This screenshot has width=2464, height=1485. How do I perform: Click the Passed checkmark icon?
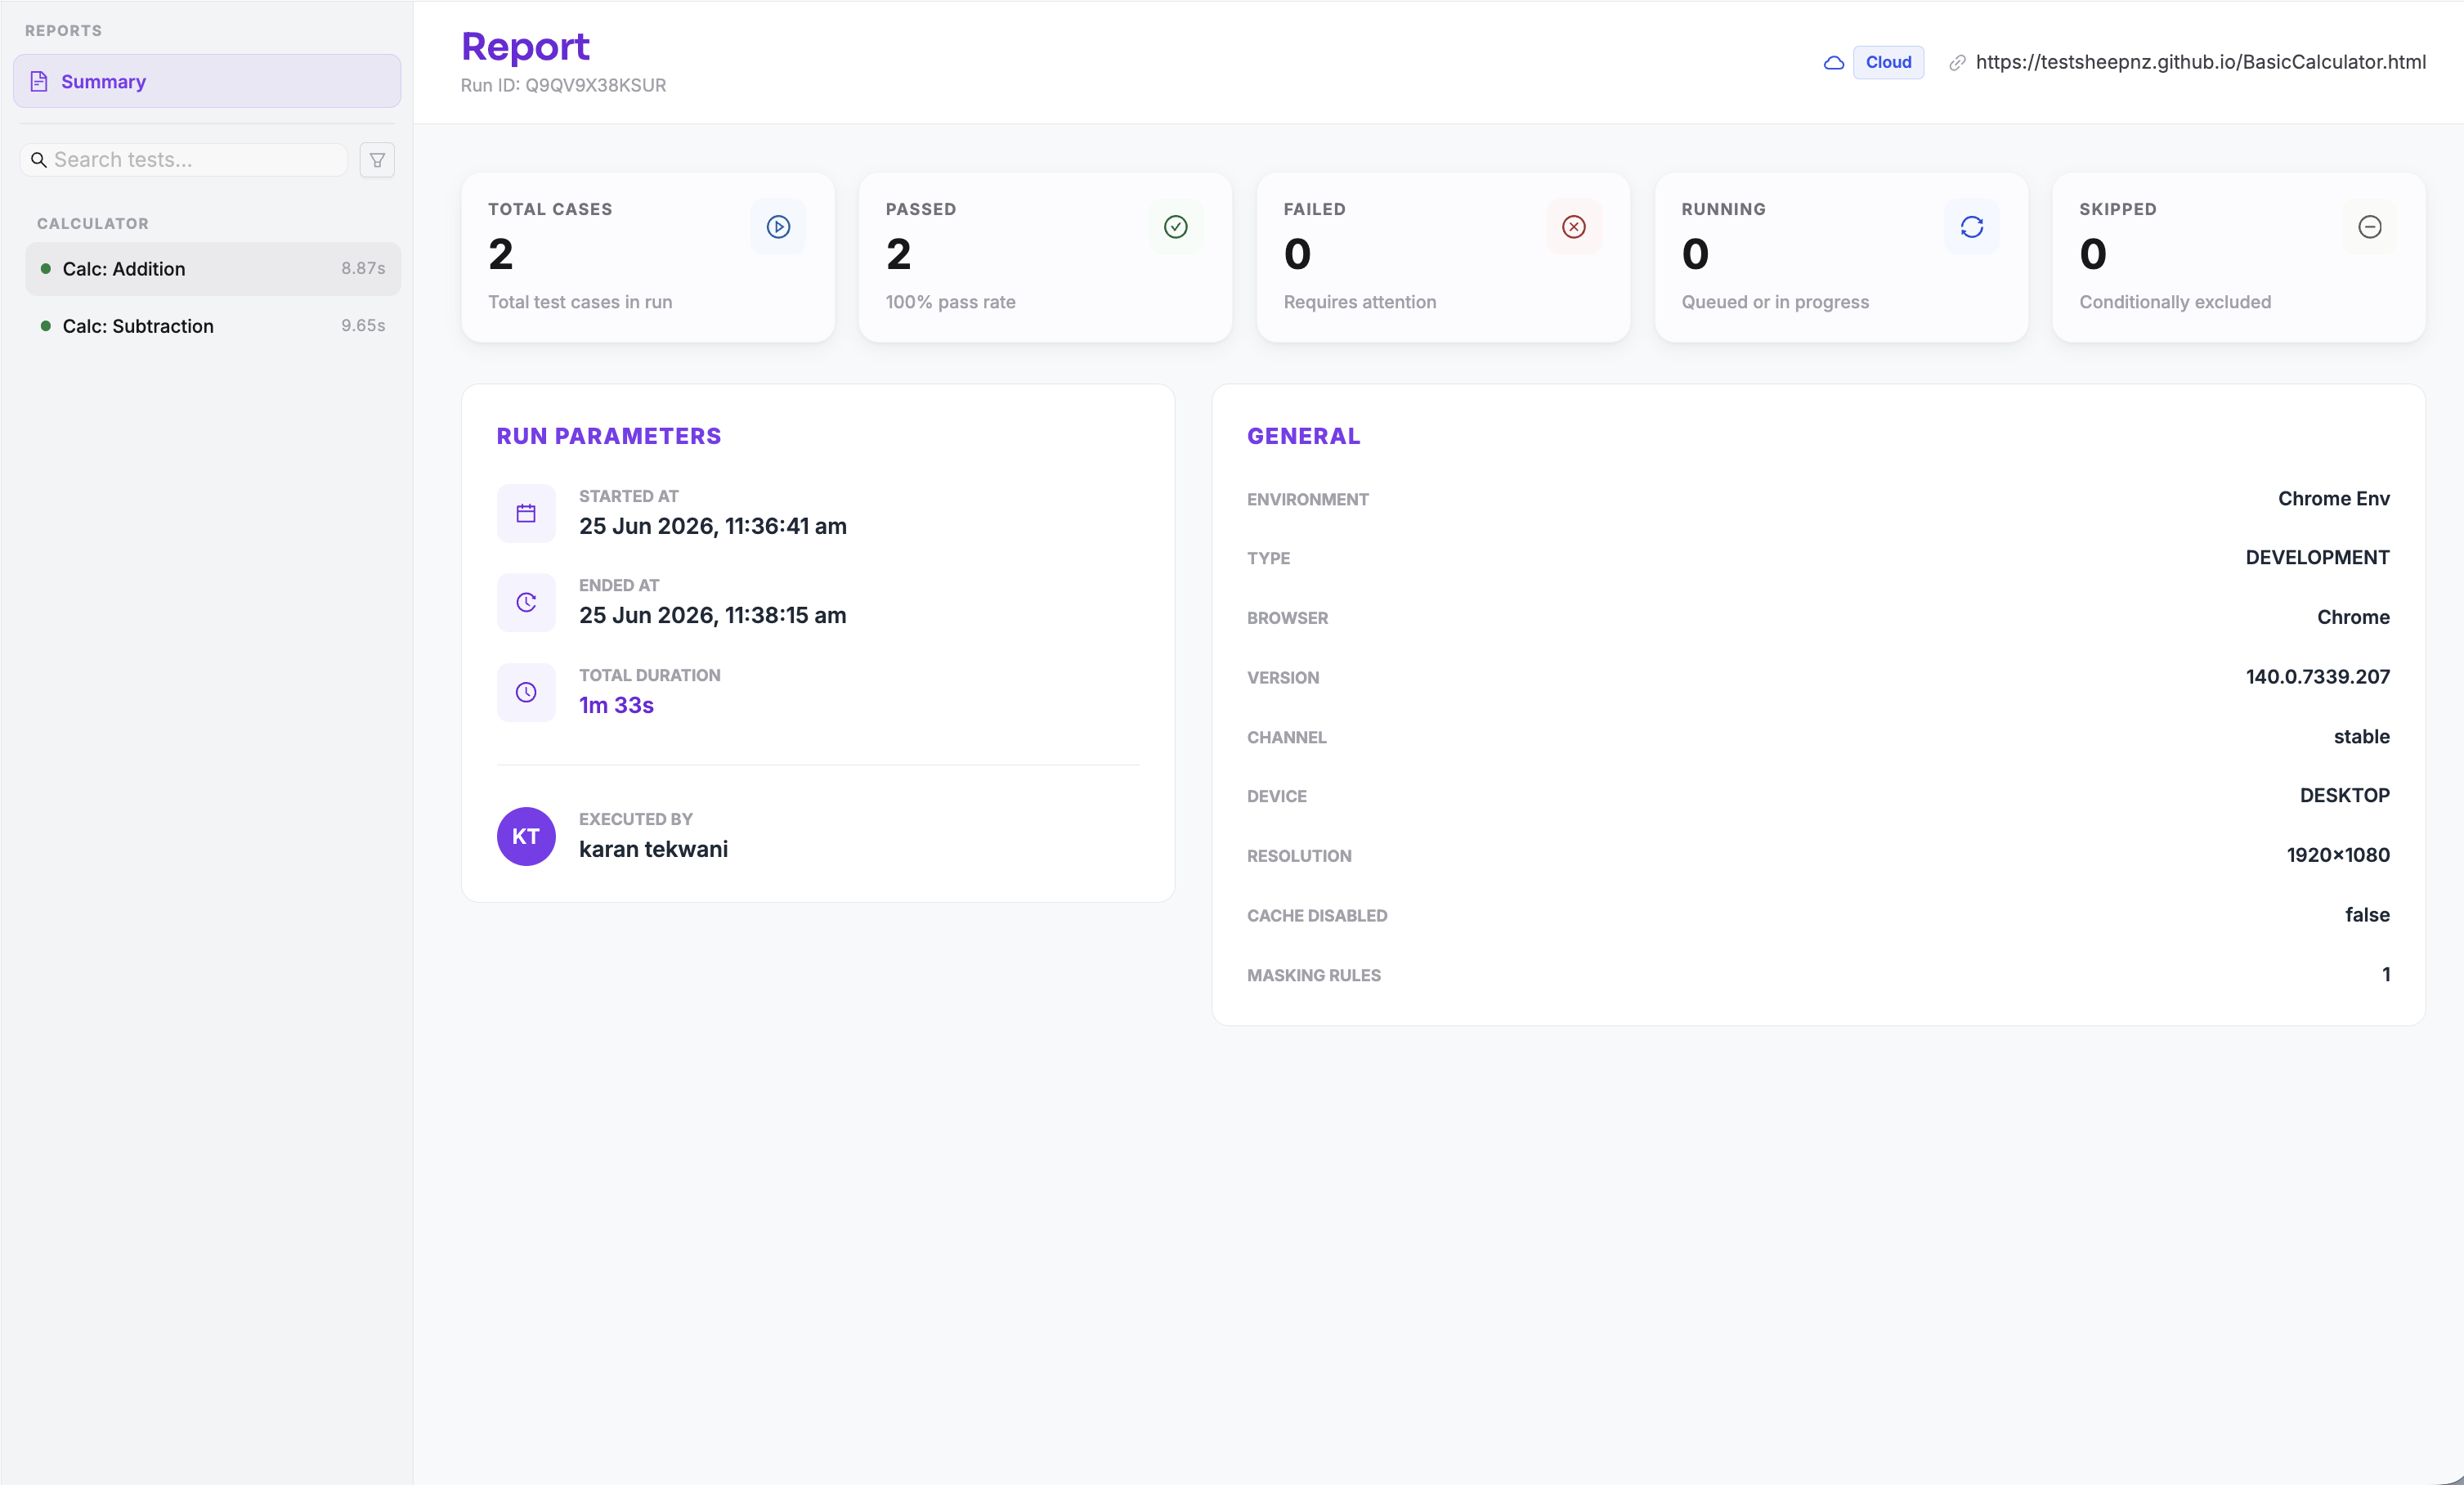point(1176,227)
